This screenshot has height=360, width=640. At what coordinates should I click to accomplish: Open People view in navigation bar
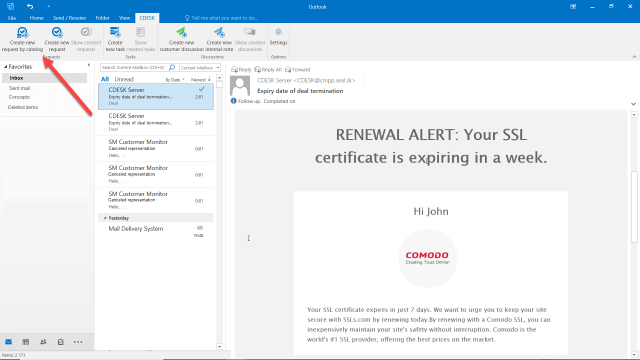[43, 342]
